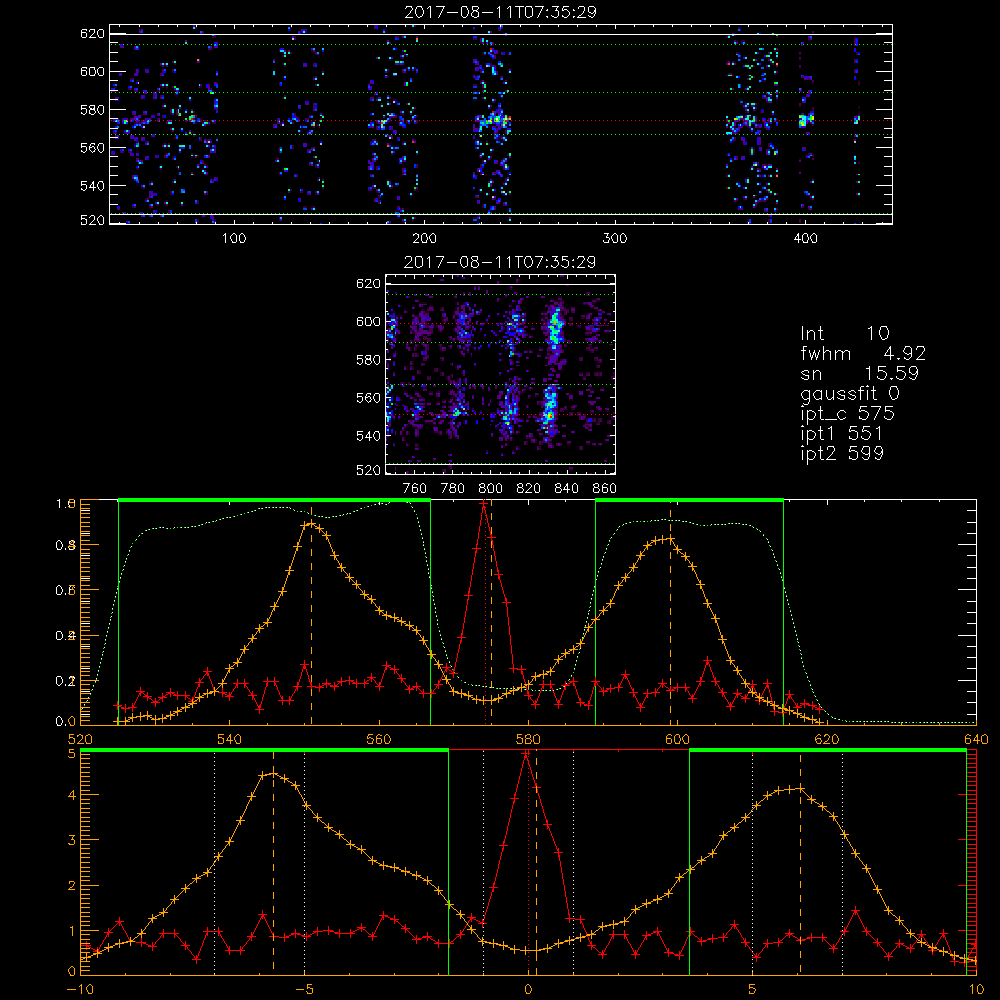Click x-axis label 840 of middle image

[566, 489]
